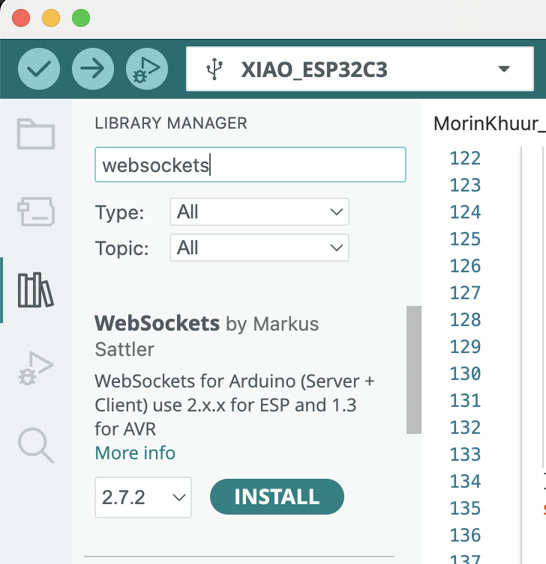Click the Upload arrow button
The image size is (546, 564).
(x=93, y=69)
